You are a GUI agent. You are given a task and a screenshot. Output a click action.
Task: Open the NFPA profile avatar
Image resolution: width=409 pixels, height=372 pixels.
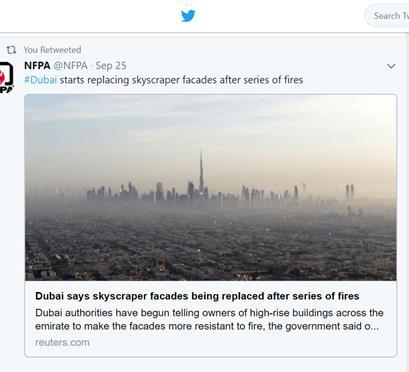coord(6,77)
